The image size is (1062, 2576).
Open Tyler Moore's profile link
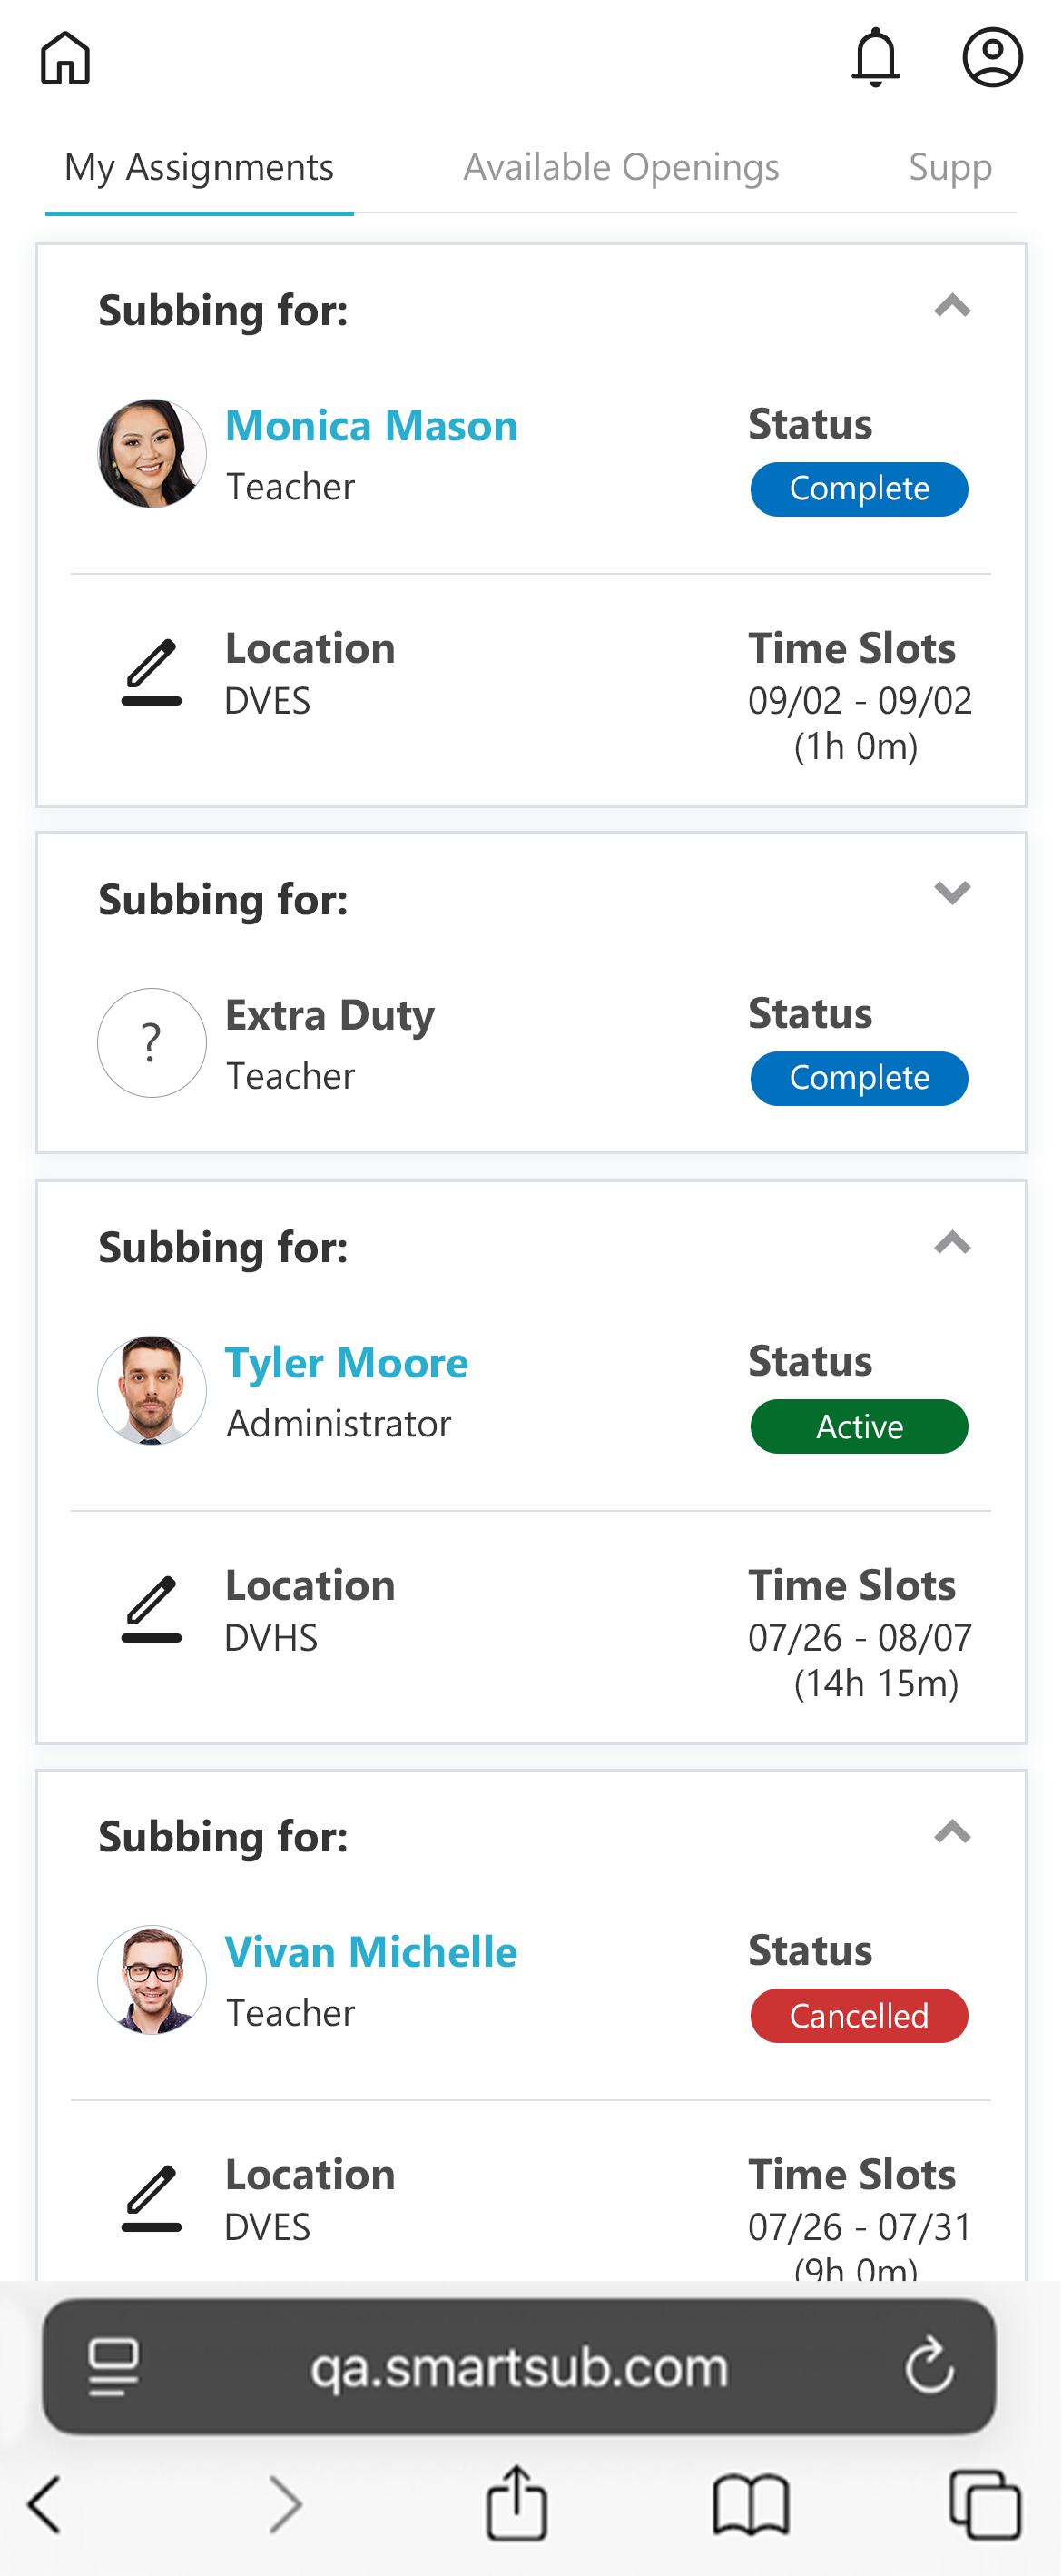point(346,1363)
